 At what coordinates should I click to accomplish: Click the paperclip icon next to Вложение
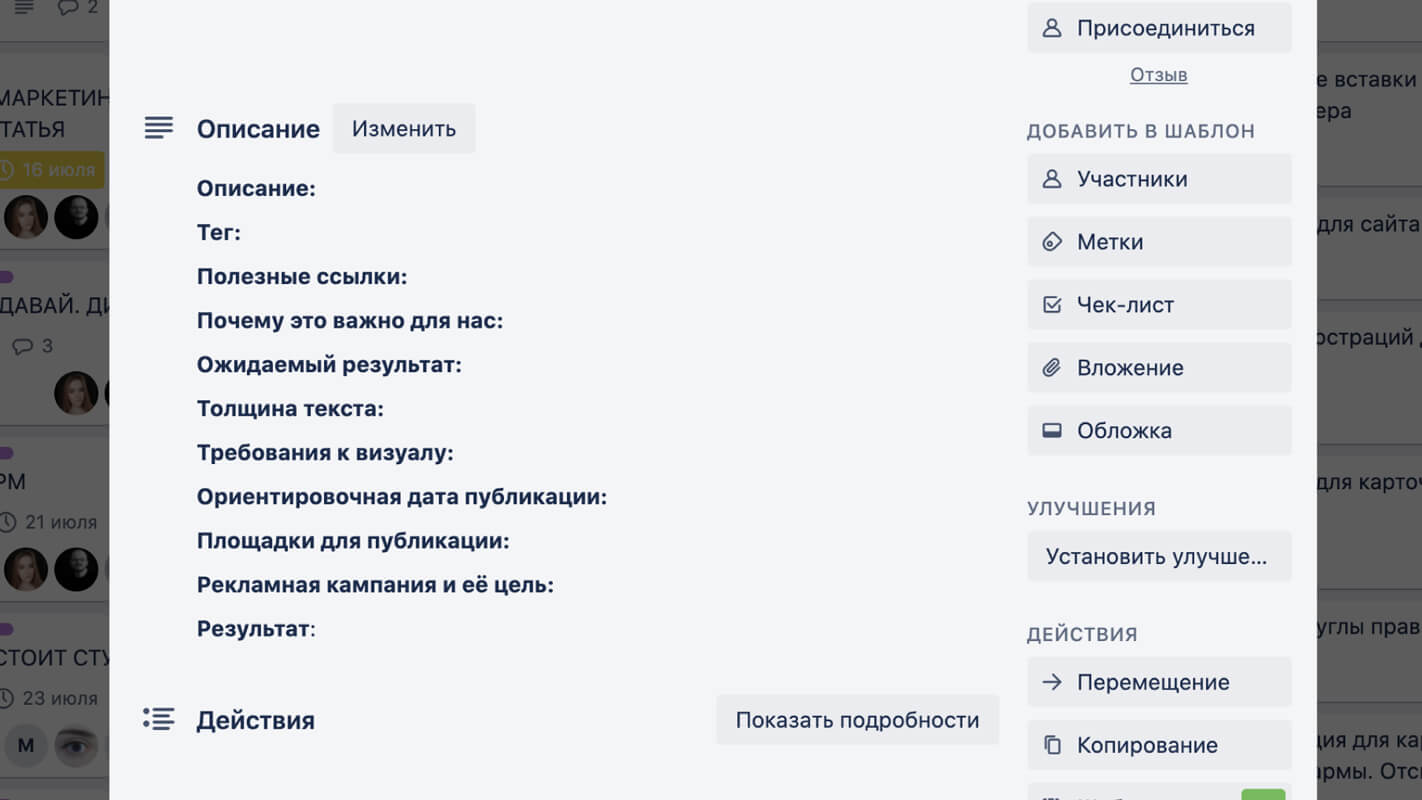coord(1051,368)
